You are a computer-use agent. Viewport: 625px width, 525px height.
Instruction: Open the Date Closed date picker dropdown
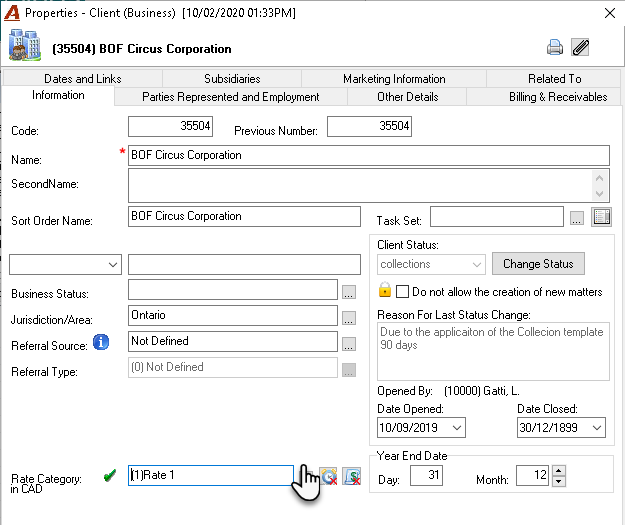(597, 428)
